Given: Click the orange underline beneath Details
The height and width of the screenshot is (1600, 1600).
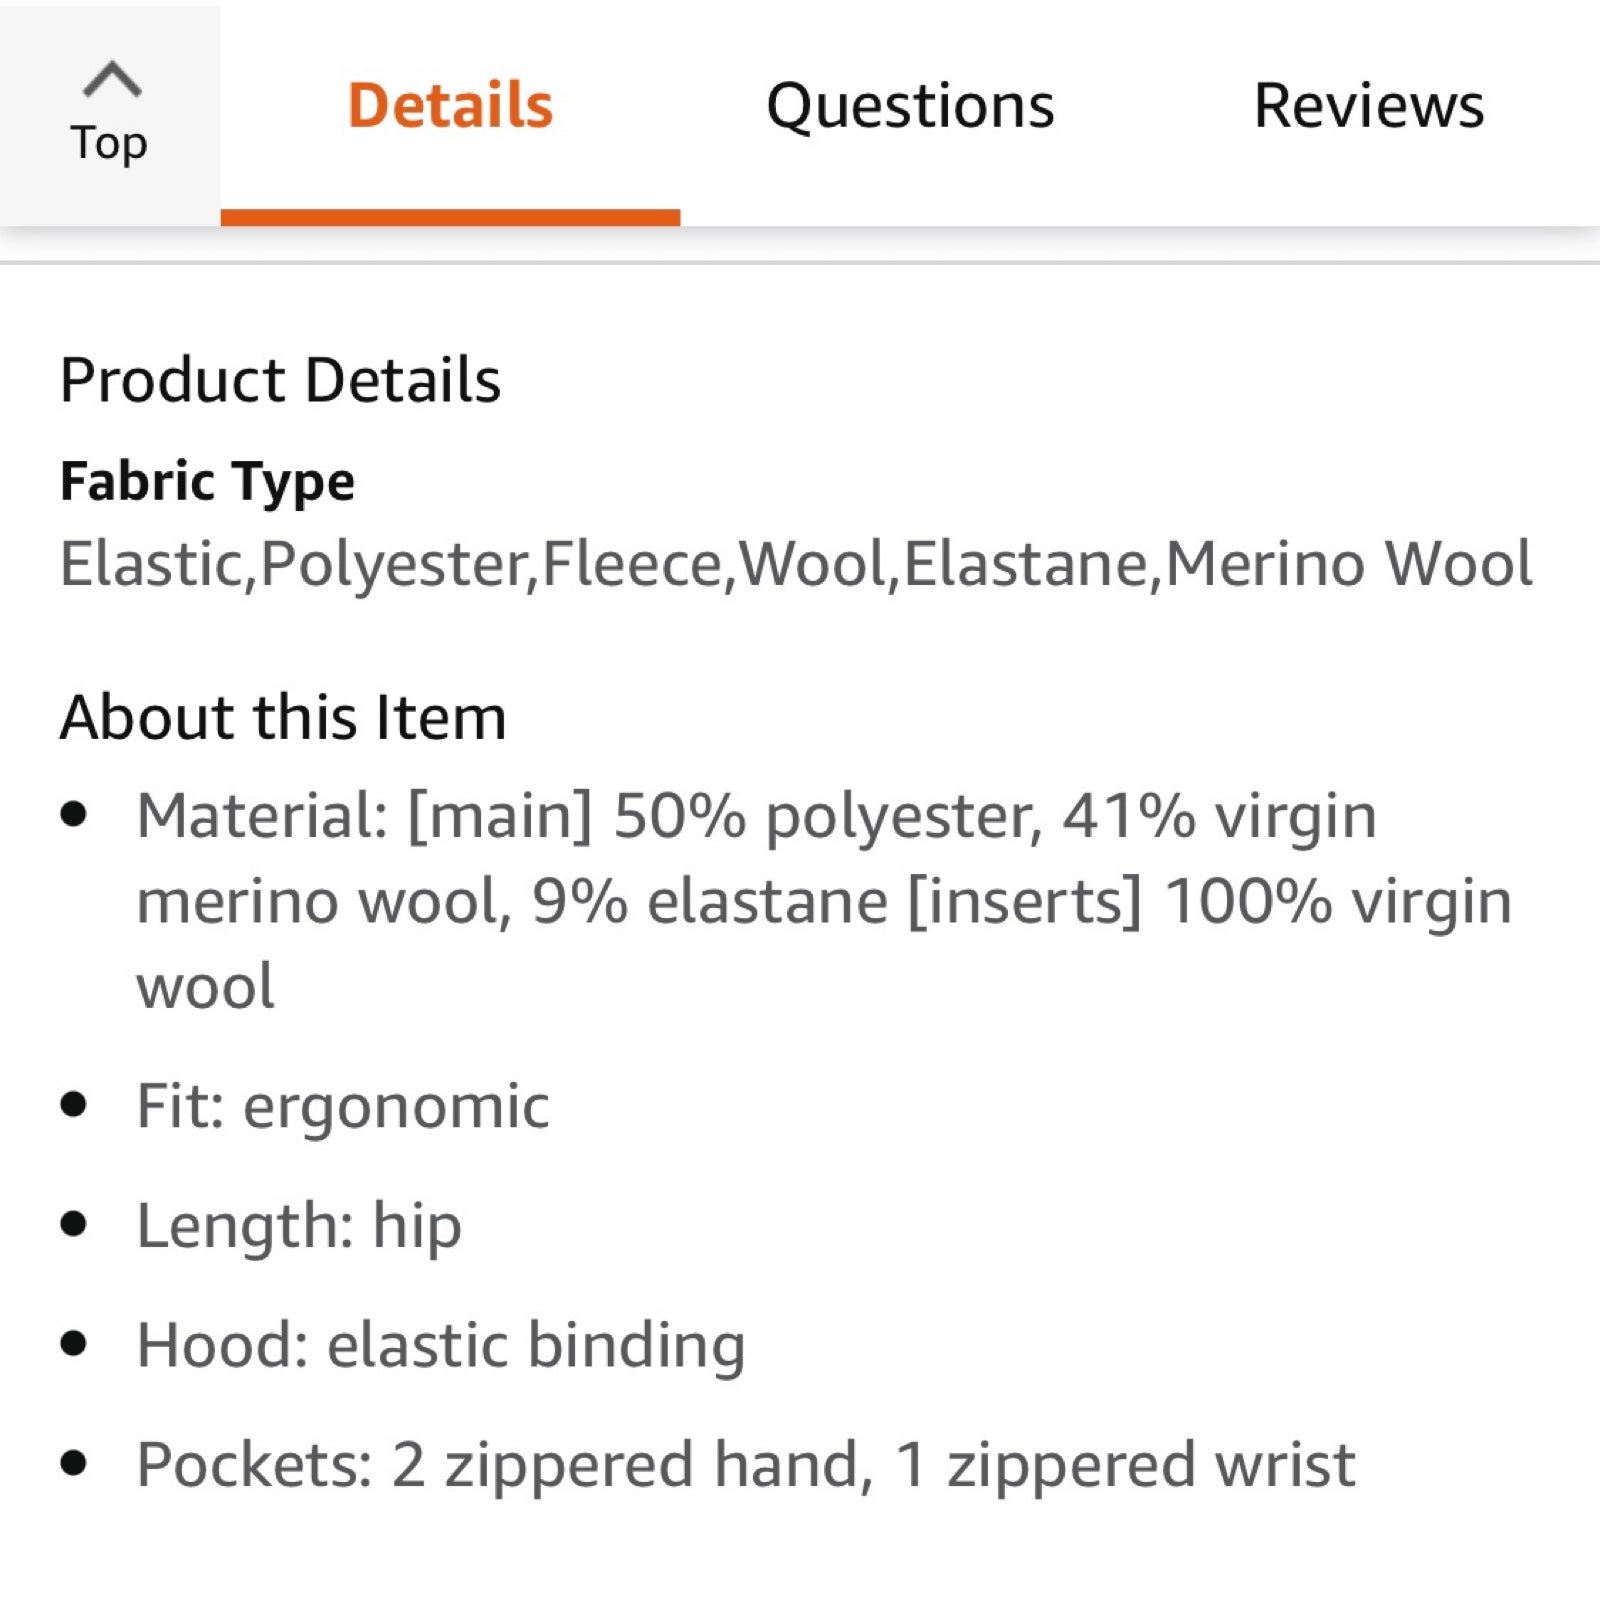Looking at the screenshot, I should click(450, 217).
